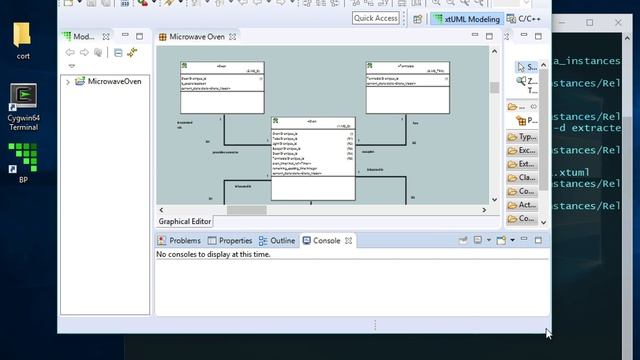Choose the Select tool in the palette
This screenshot has width=640, height=360.
pyautogui.click(x=527, y=67)
